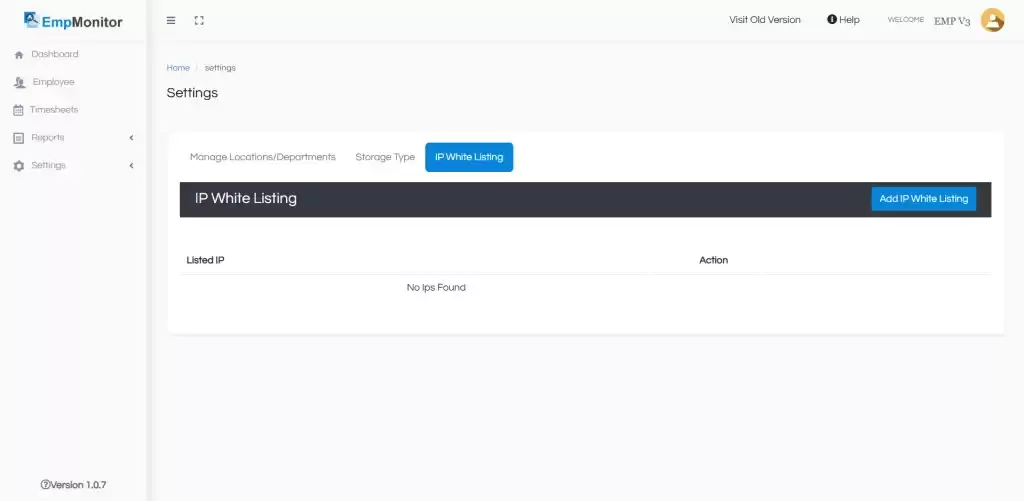Click the No Ips Found message

436,287
